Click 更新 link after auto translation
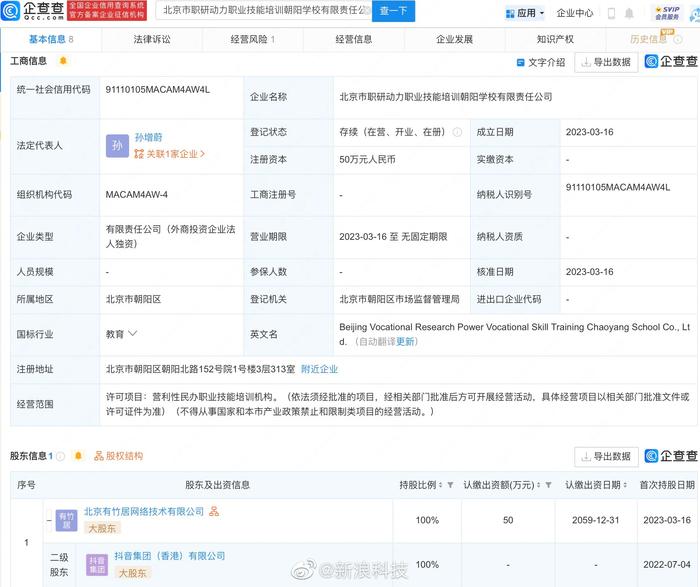This screenshot has width=700, height=587. coord(405,341)
